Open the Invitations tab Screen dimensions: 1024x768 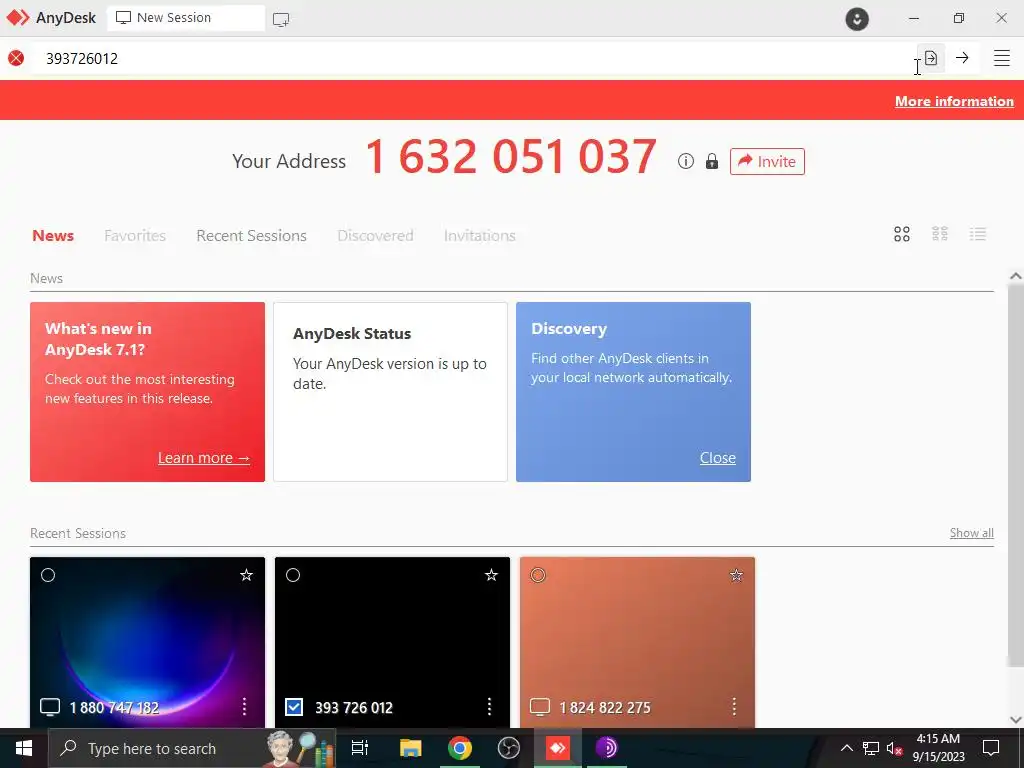coord(480,235)
